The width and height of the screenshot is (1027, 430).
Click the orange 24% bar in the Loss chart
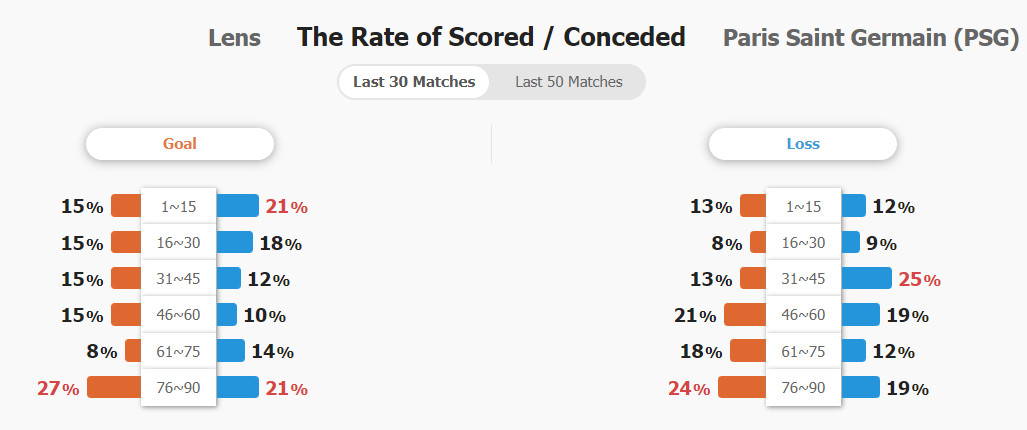pos(742,387)
